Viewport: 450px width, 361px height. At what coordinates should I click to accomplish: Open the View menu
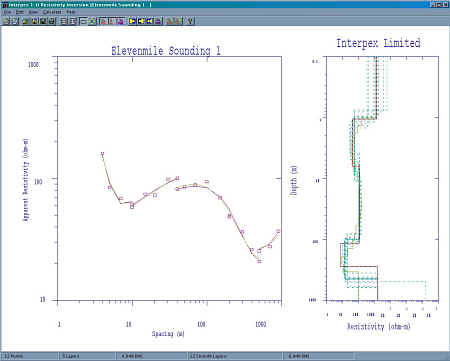[x=33, y=12]
